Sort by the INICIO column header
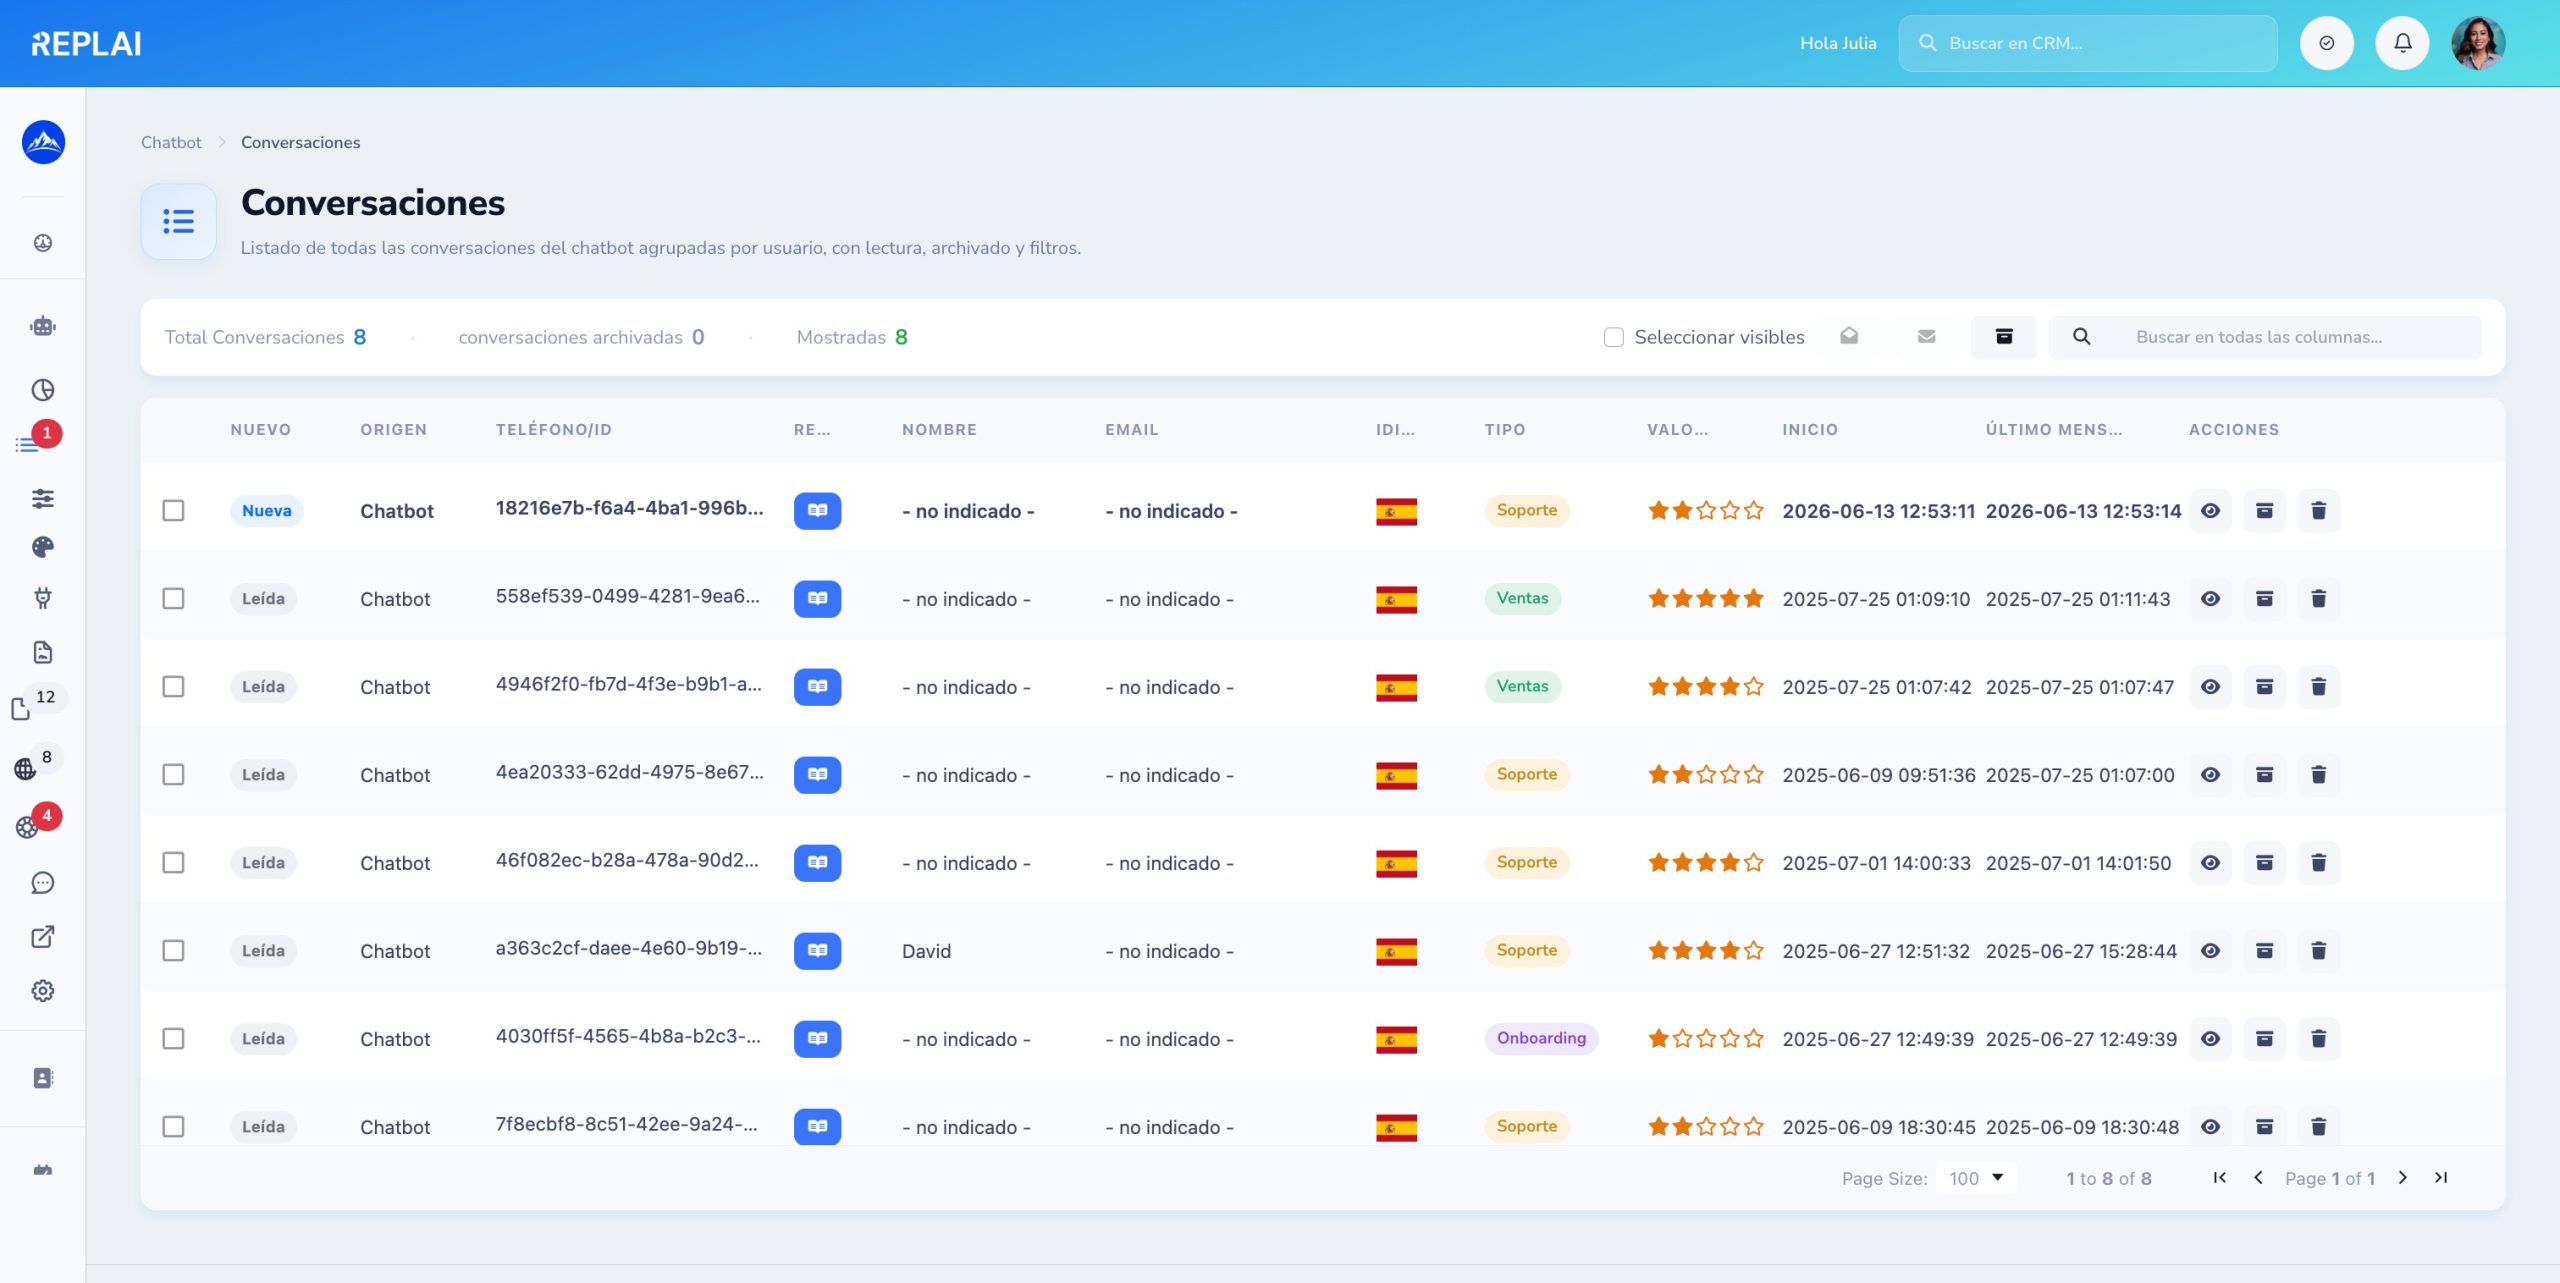 click(x=1810, y=430)
